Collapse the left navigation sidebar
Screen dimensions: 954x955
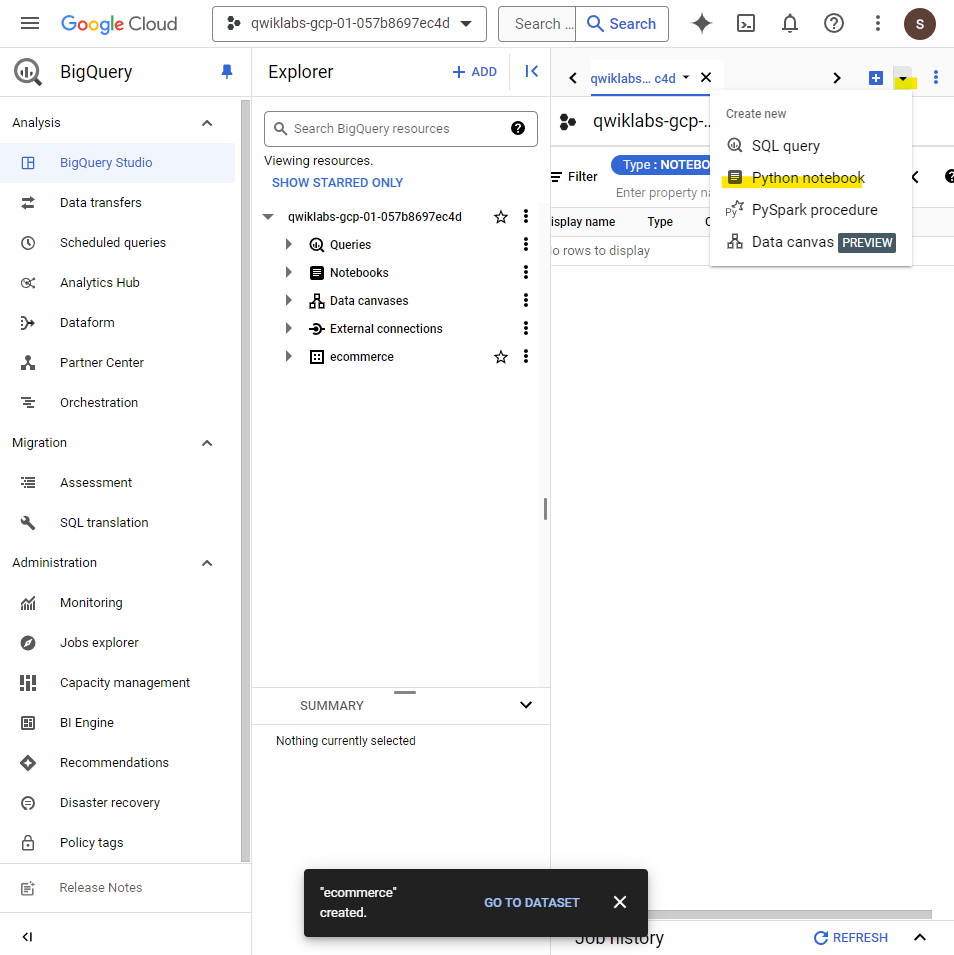click(x=27, y=937)
